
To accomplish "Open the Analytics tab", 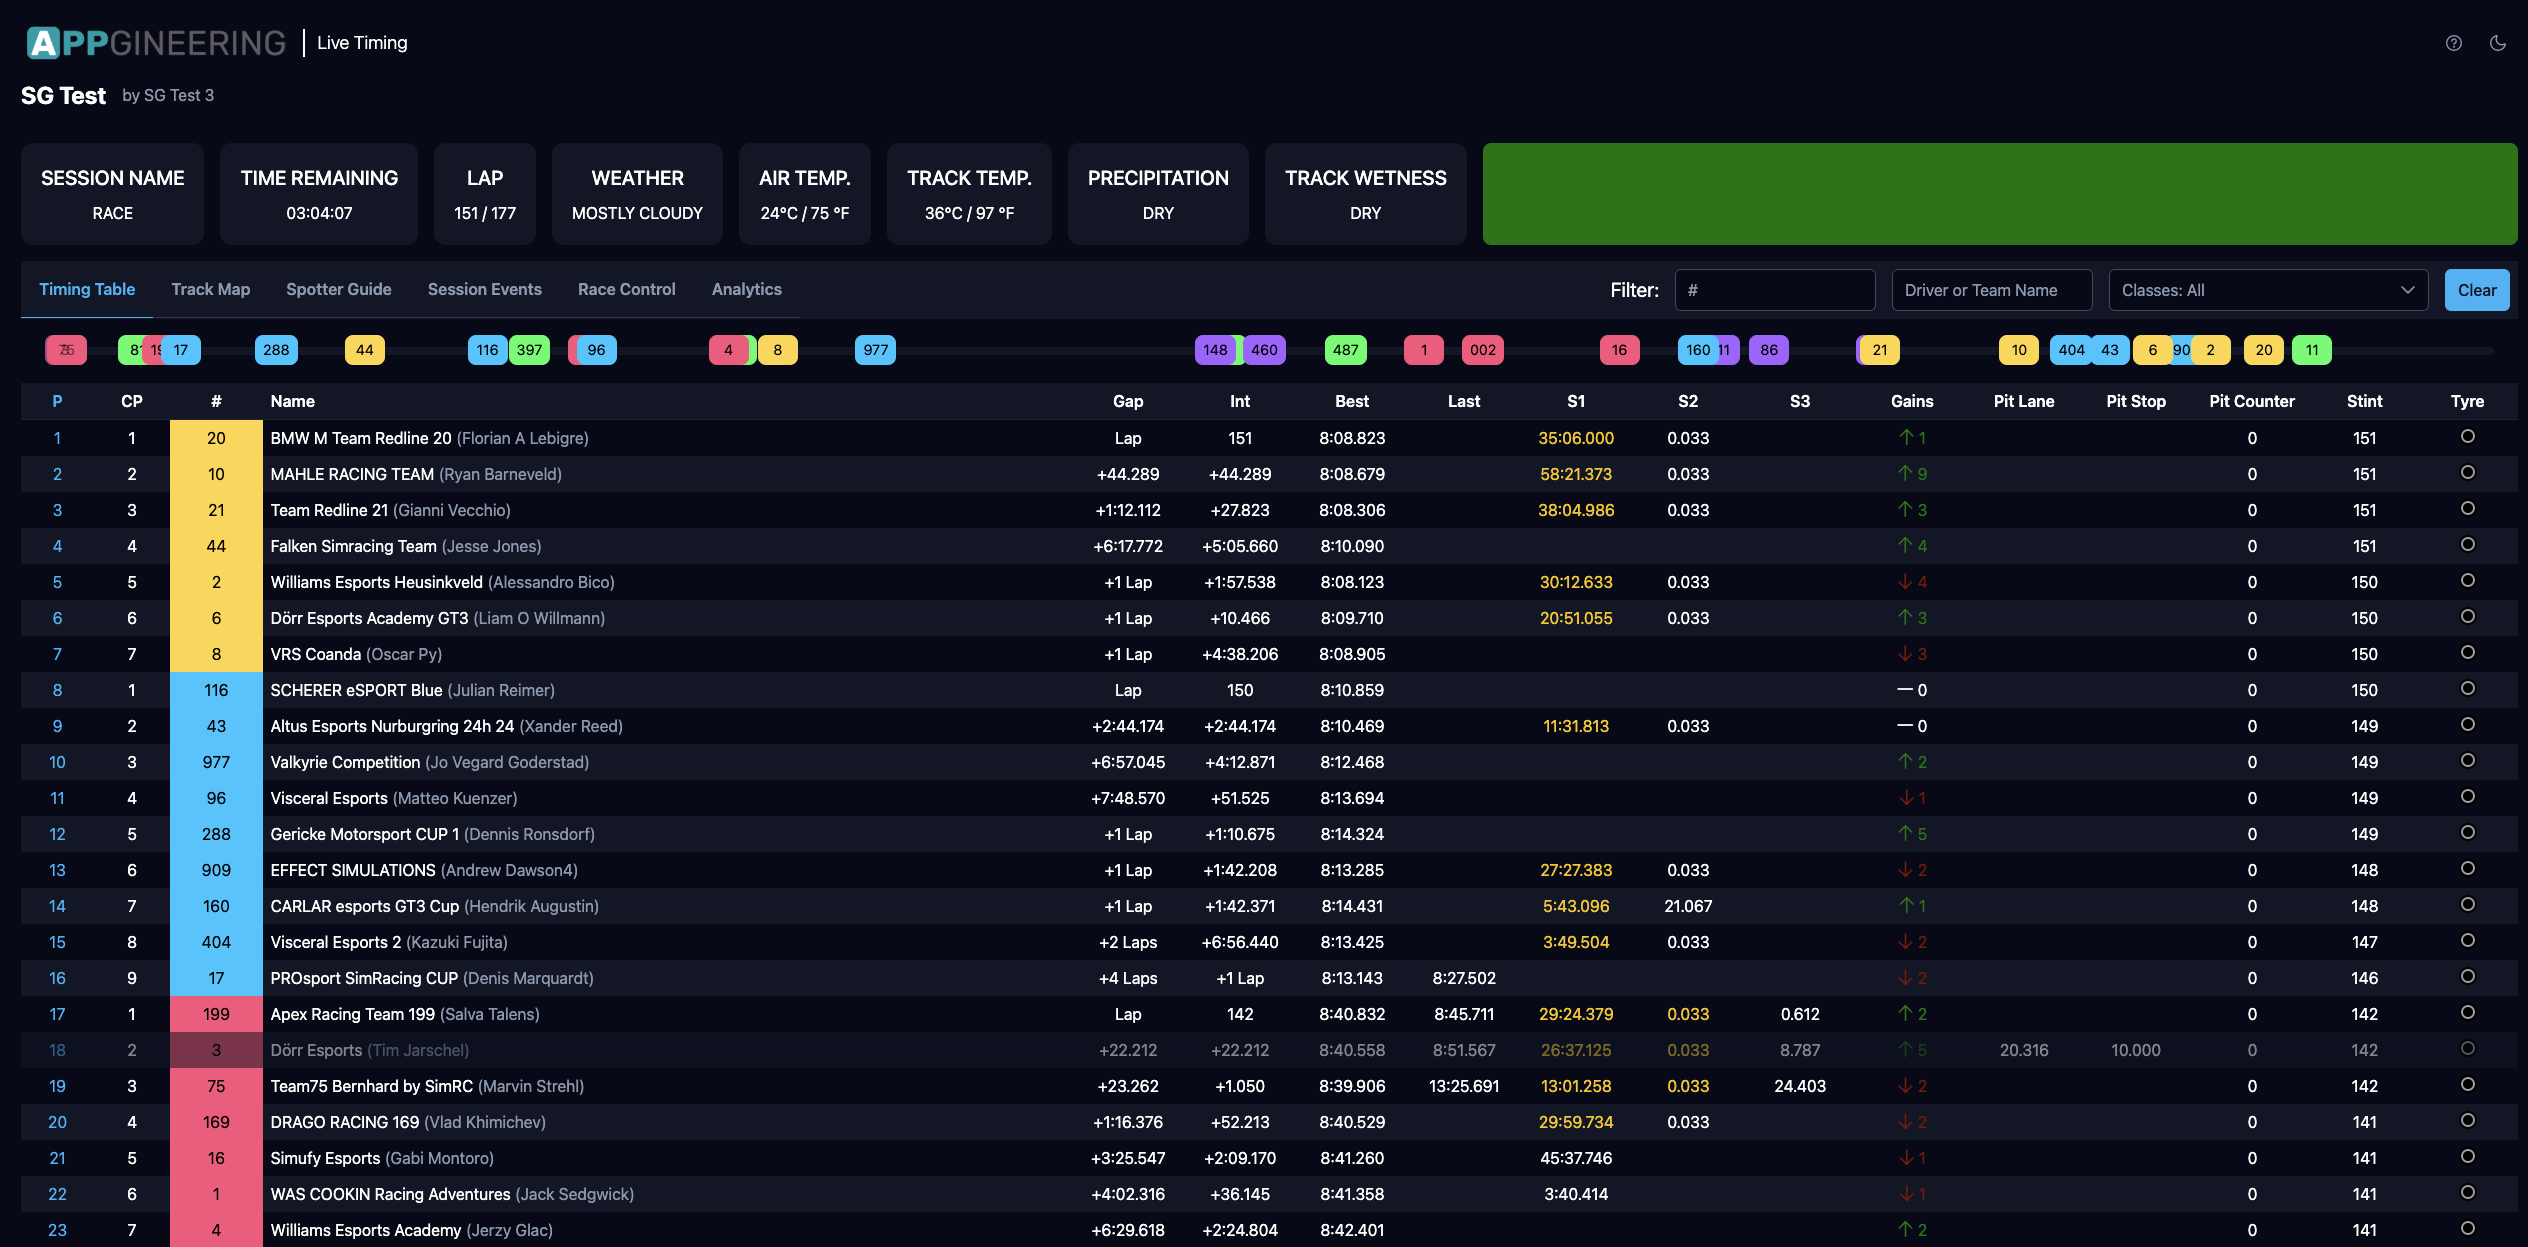I will click(x=746, y=289).
